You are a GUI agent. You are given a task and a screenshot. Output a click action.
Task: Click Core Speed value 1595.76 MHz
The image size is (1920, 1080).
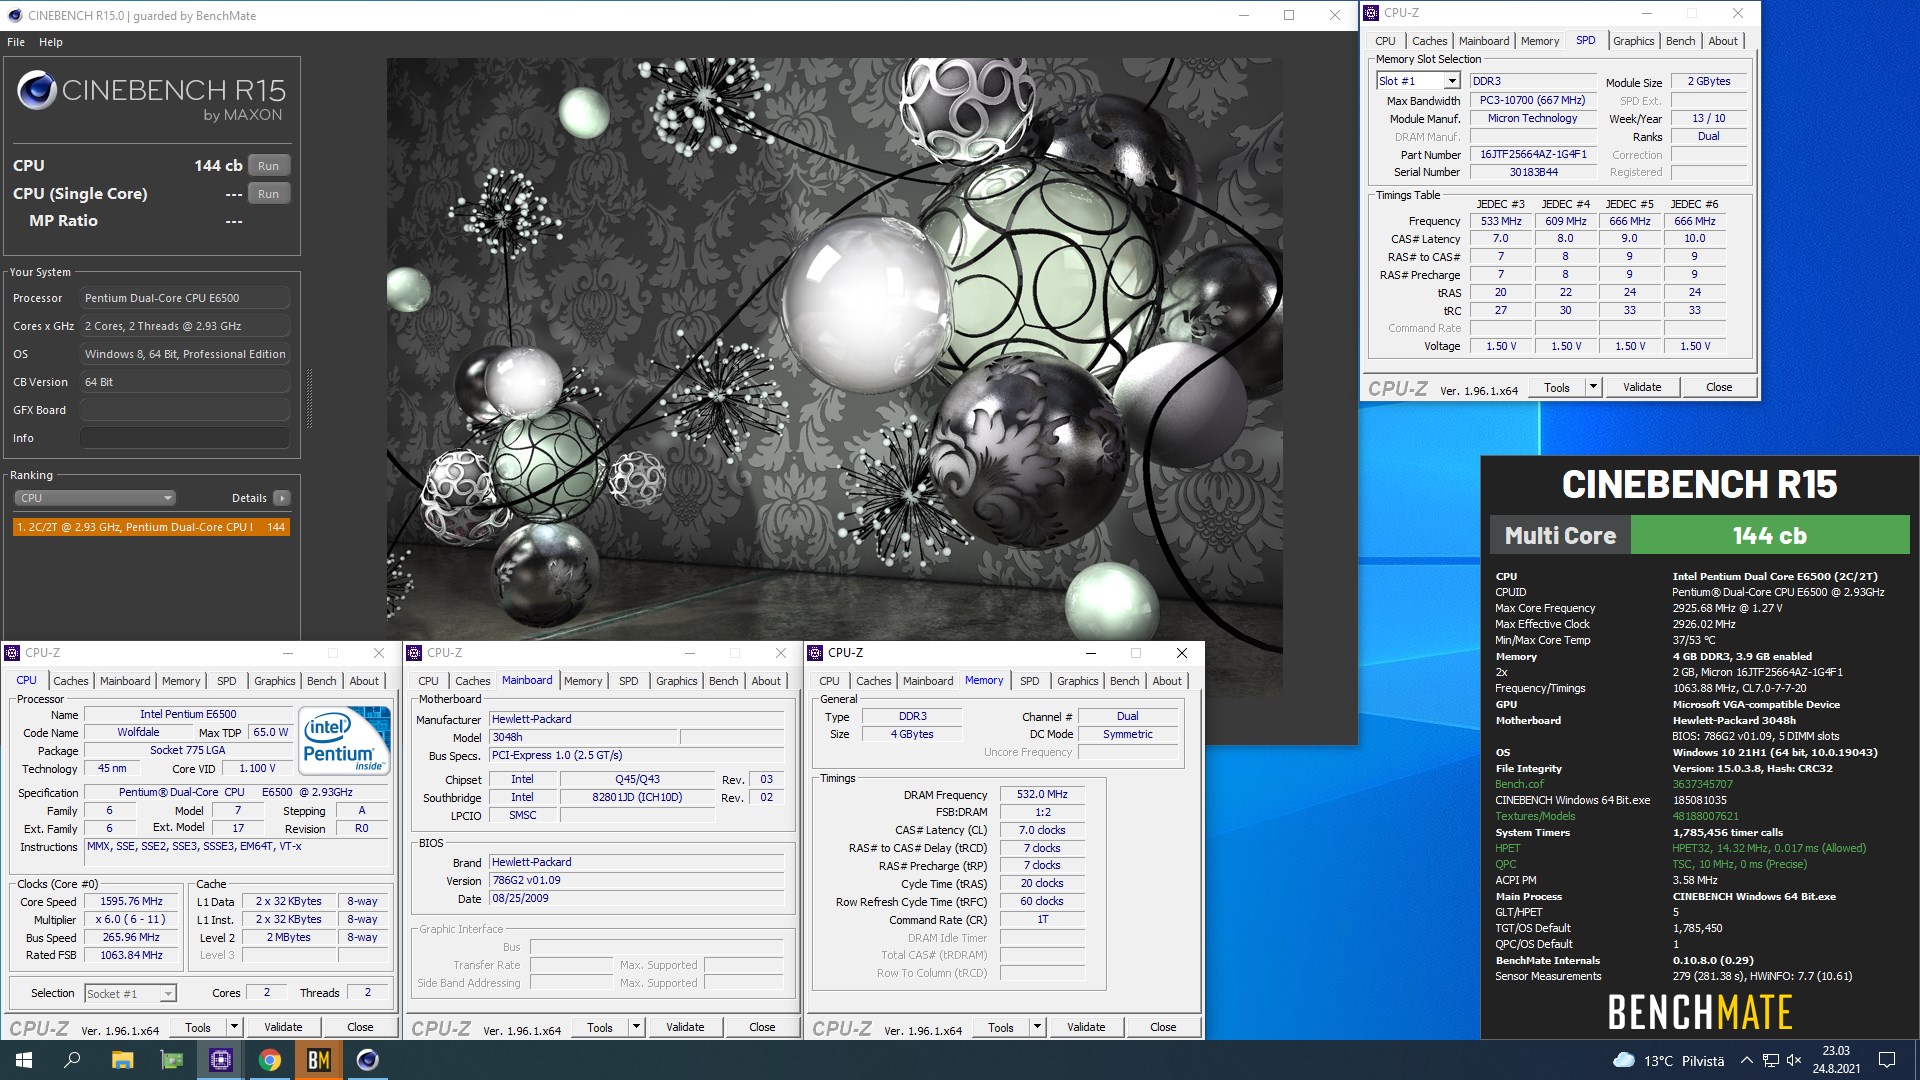[x=132, y=901]
